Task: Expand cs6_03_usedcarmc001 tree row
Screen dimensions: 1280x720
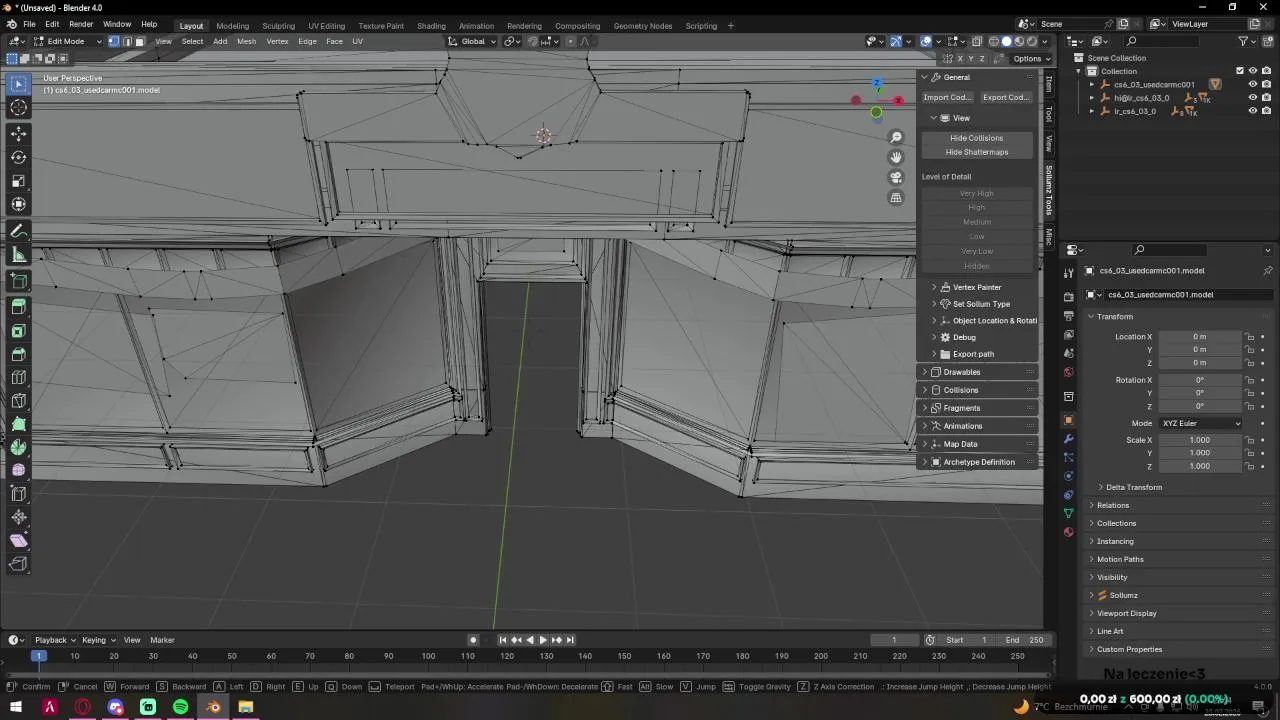Action: 1092,84
